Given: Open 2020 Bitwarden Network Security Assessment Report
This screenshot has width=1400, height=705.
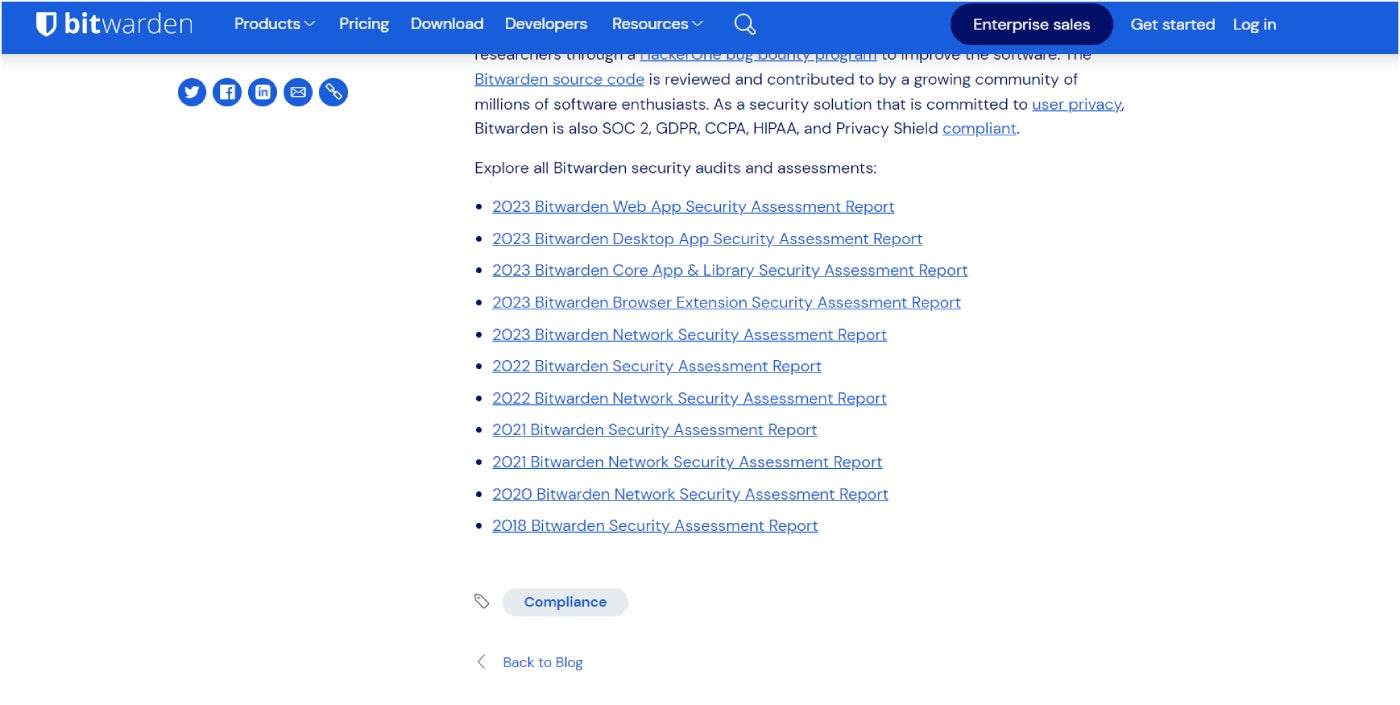Looking at the screenshot, I should pos(690,494).
